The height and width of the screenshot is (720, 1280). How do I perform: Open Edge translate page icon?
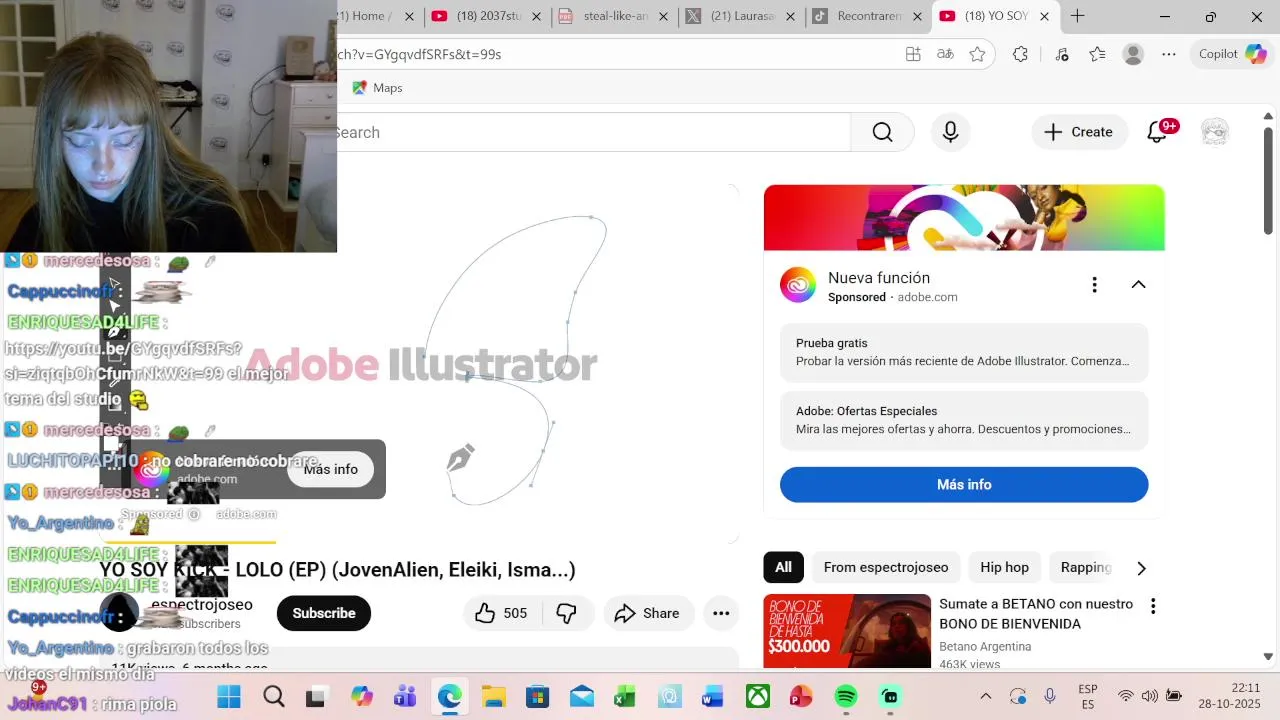click(x=945, y=54)
